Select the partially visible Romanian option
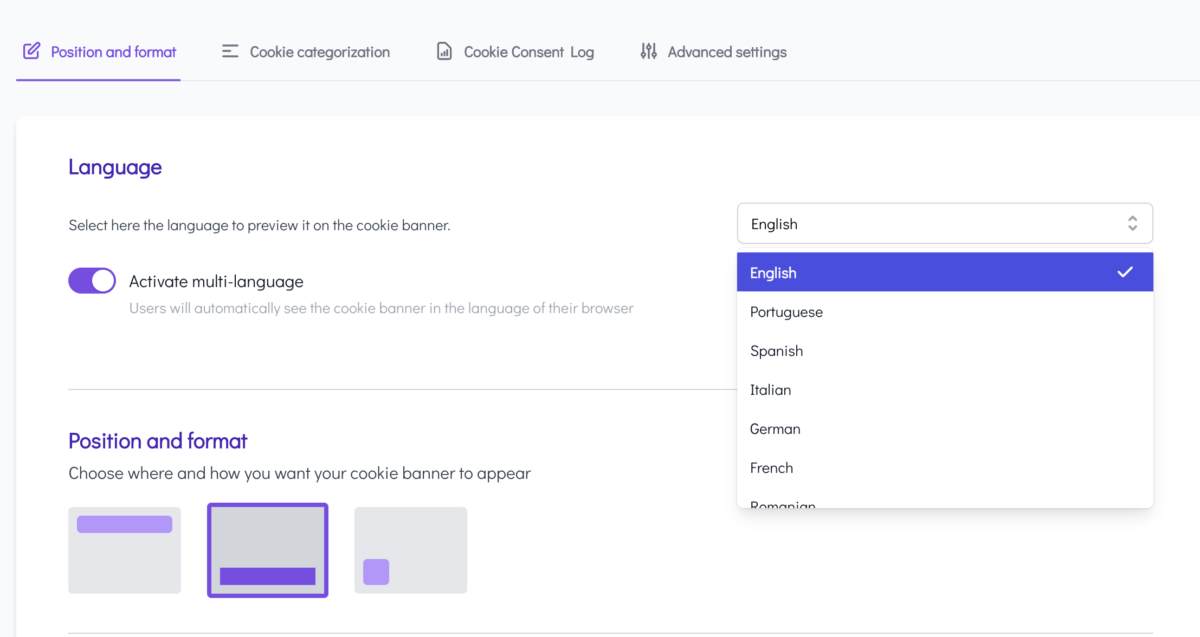The image size is (1200, 637). pyautogui.click(x=783, y=504)
